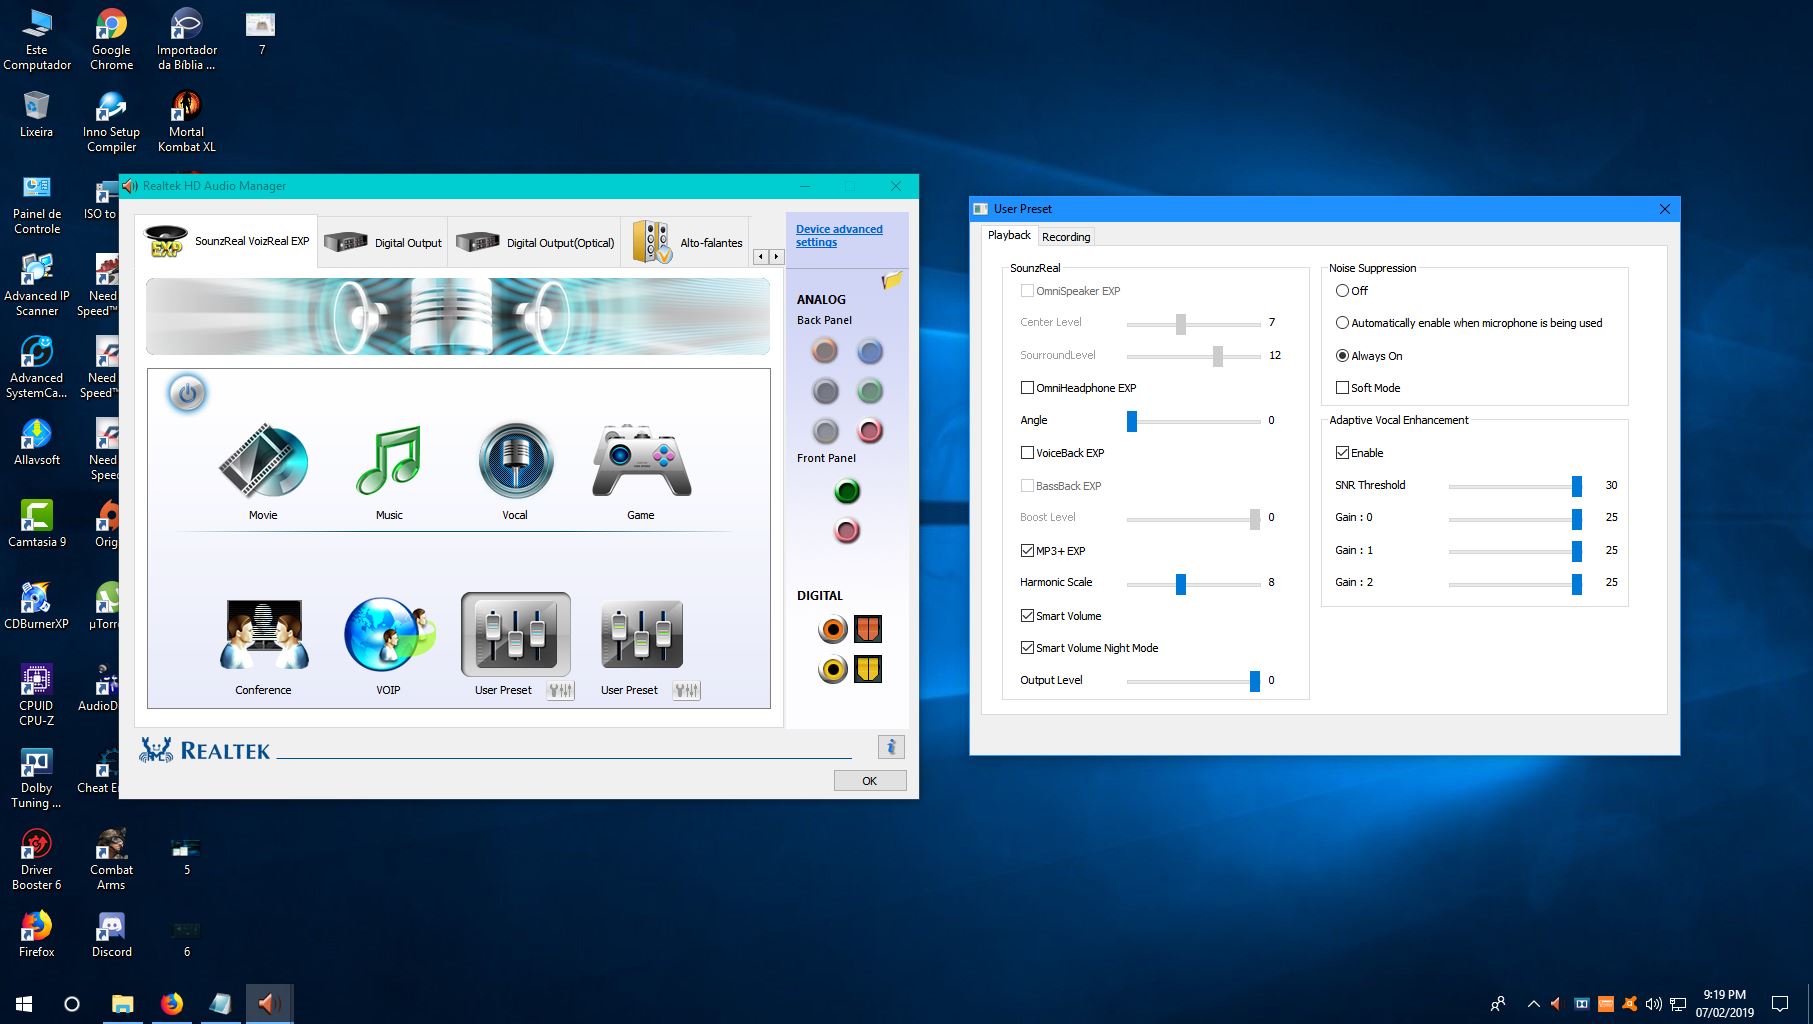Click the pink front panel jack
Viewport: 1813px width, 1024px height.
847,531
